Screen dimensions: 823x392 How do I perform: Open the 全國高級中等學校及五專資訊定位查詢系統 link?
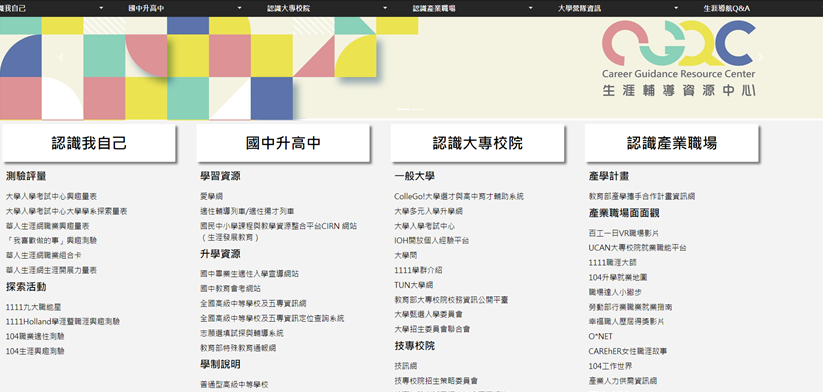[272, 318]
